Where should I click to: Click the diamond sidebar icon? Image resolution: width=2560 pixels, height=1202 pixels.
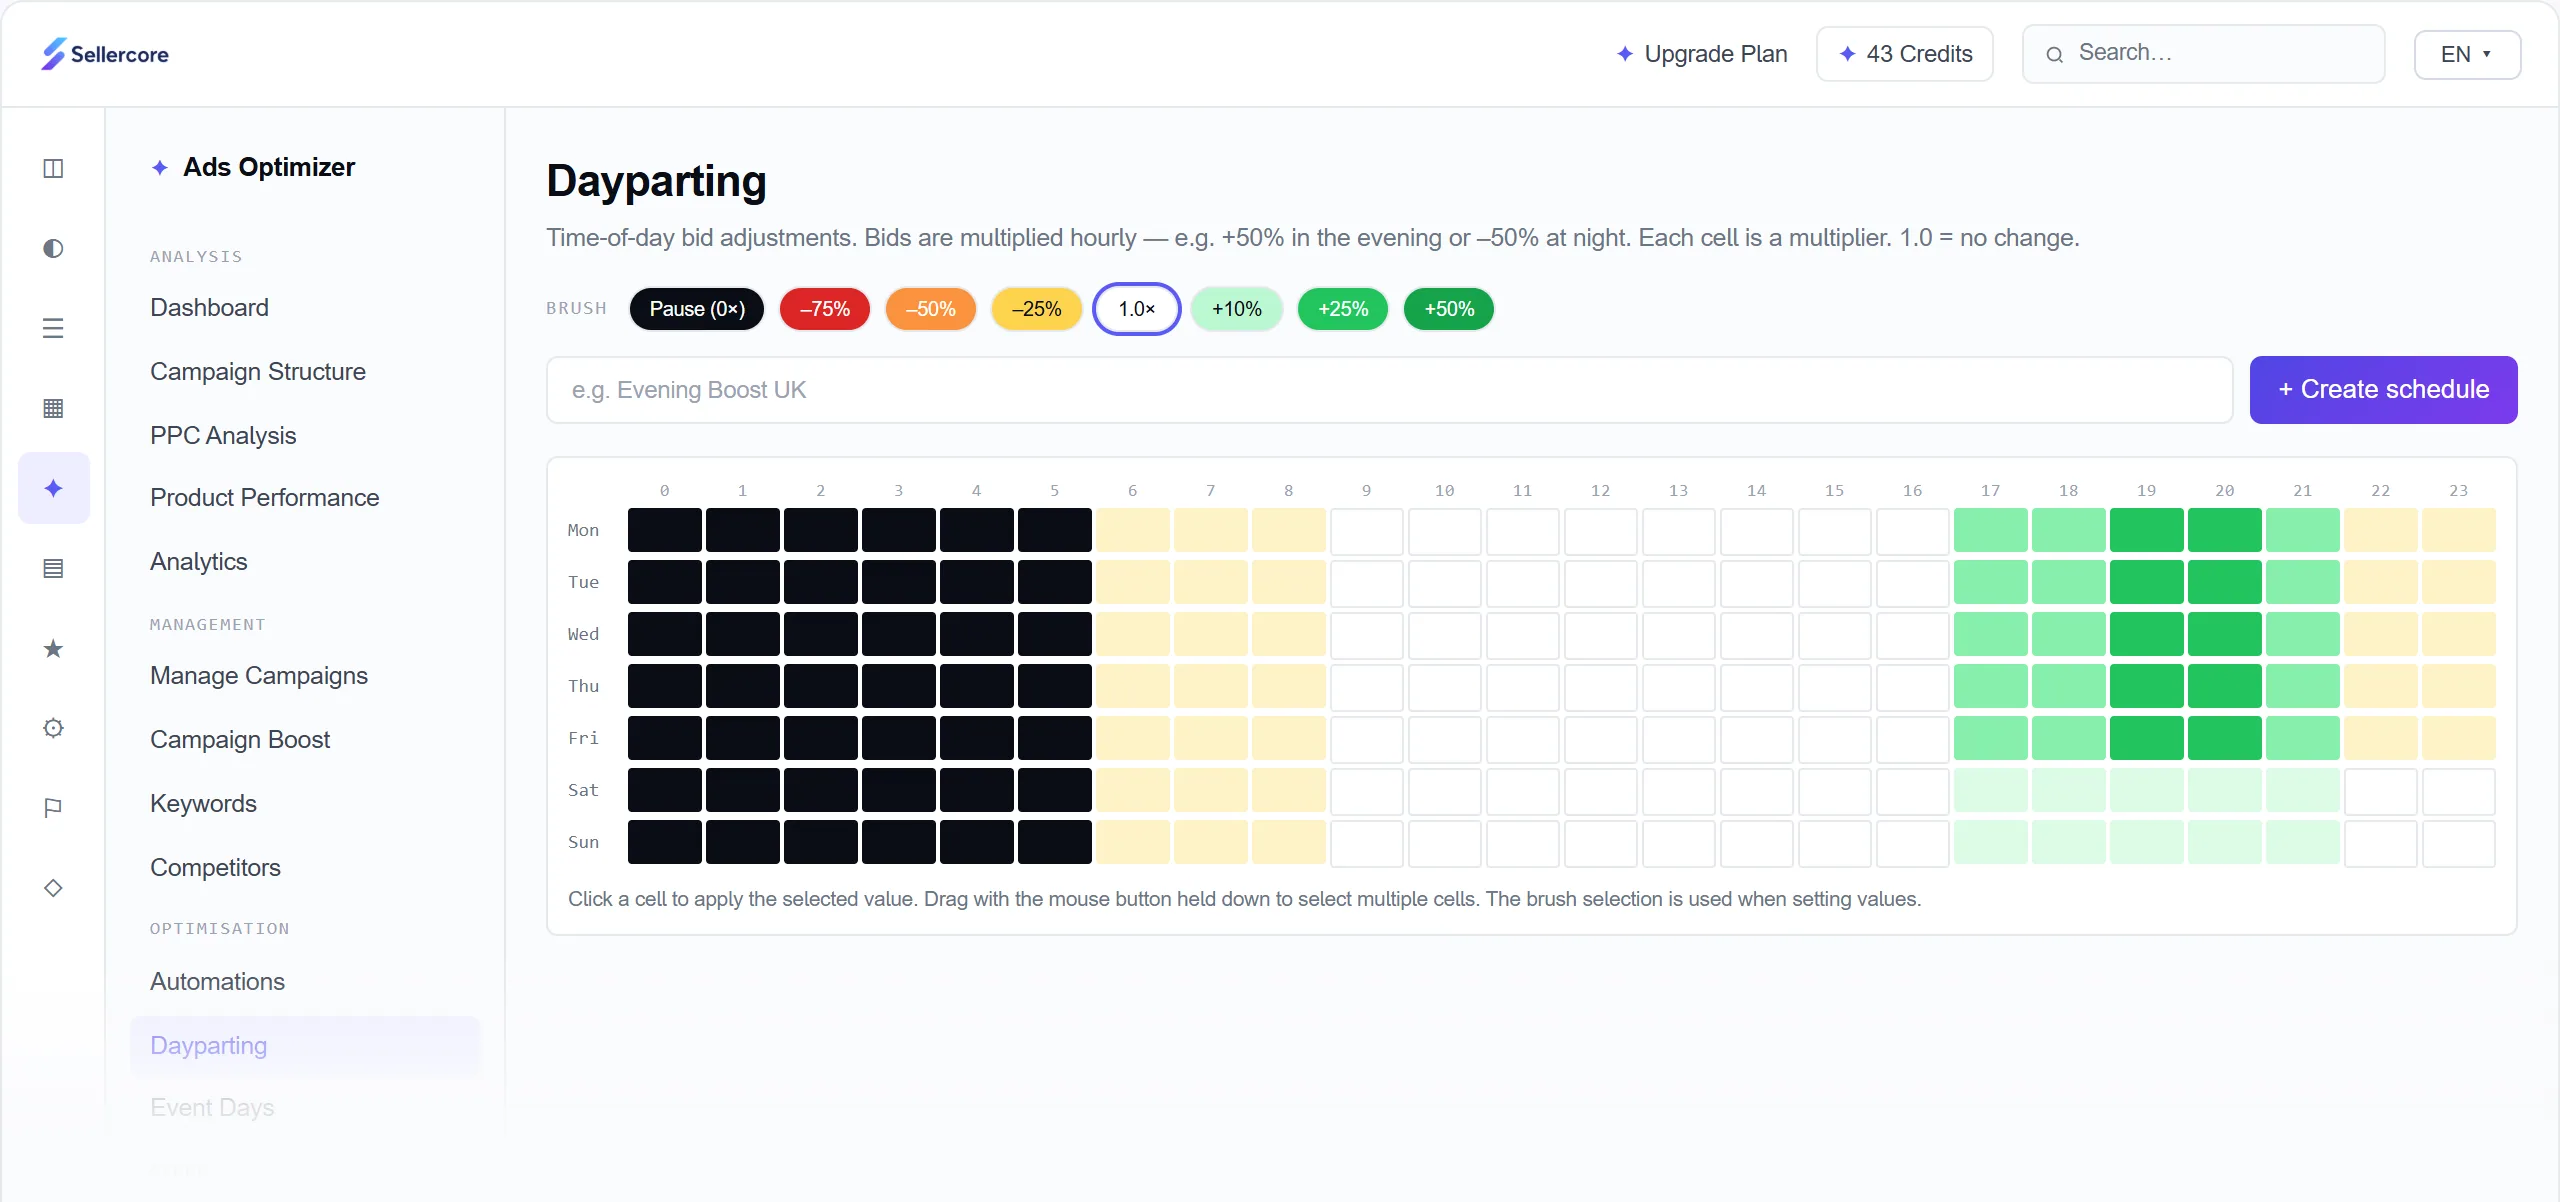pyautogui.click(x=54, y=888)
